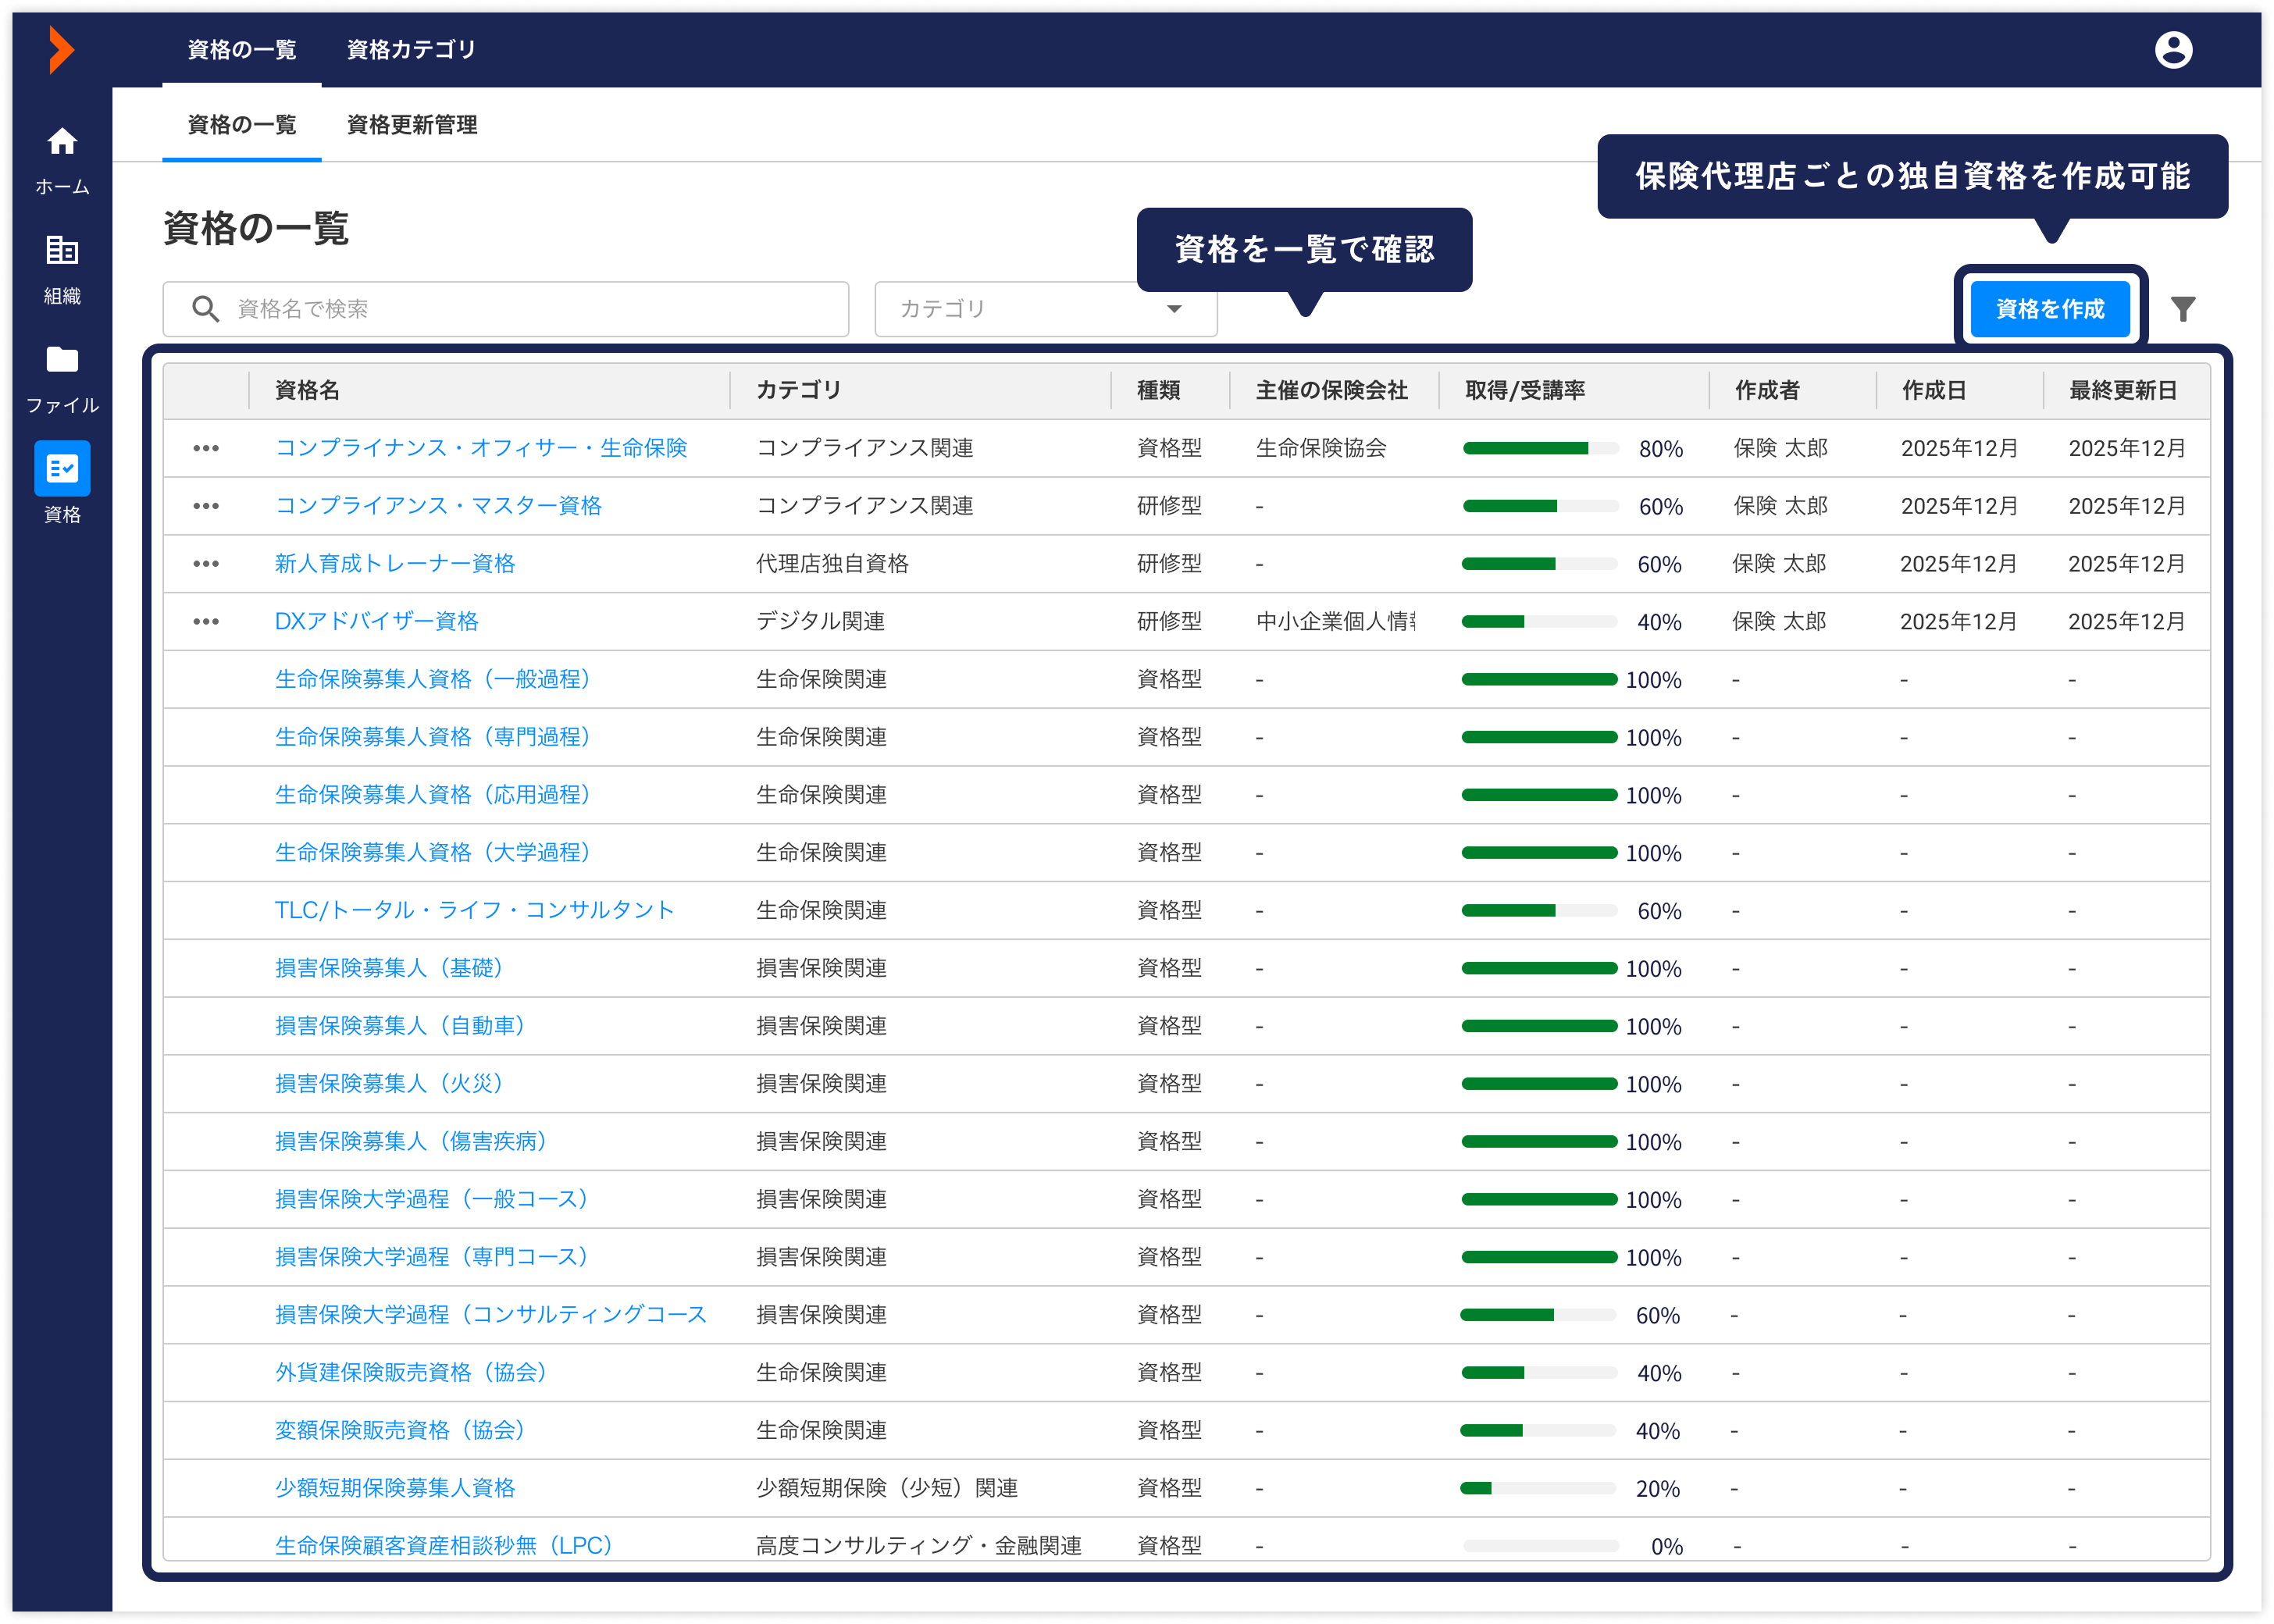Switch to 資格カテゴリ top navigation tab
Image resolution: width=2274 pixels, height=1624 pixels.
[411, 50]
